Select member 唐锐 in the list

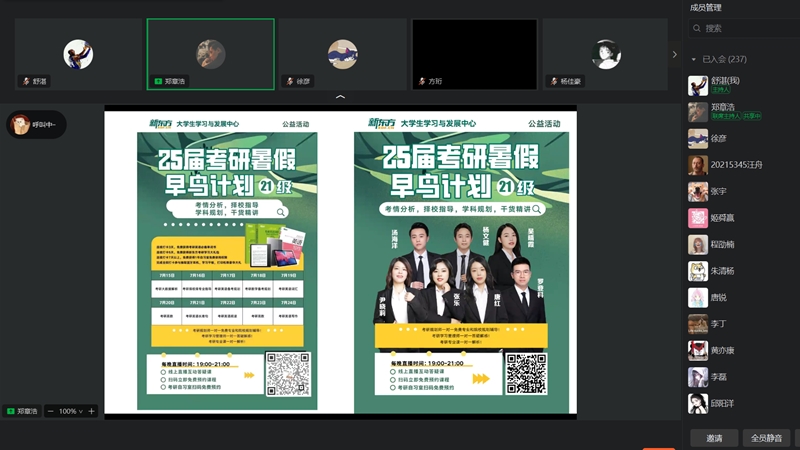(x=743, y=297)
